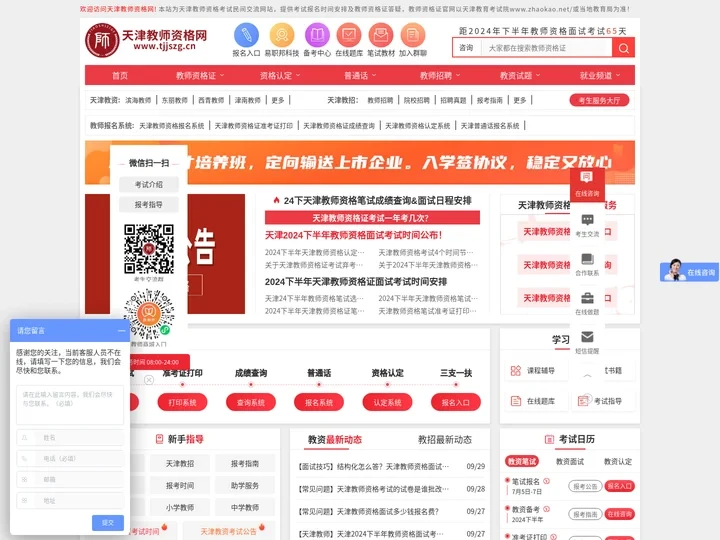Image resolution: width=720 pixels, height=540 pixels.
Task: Collapse floating sidebar with up chevron
Action: pyautogui.click(x=587, y=376)
